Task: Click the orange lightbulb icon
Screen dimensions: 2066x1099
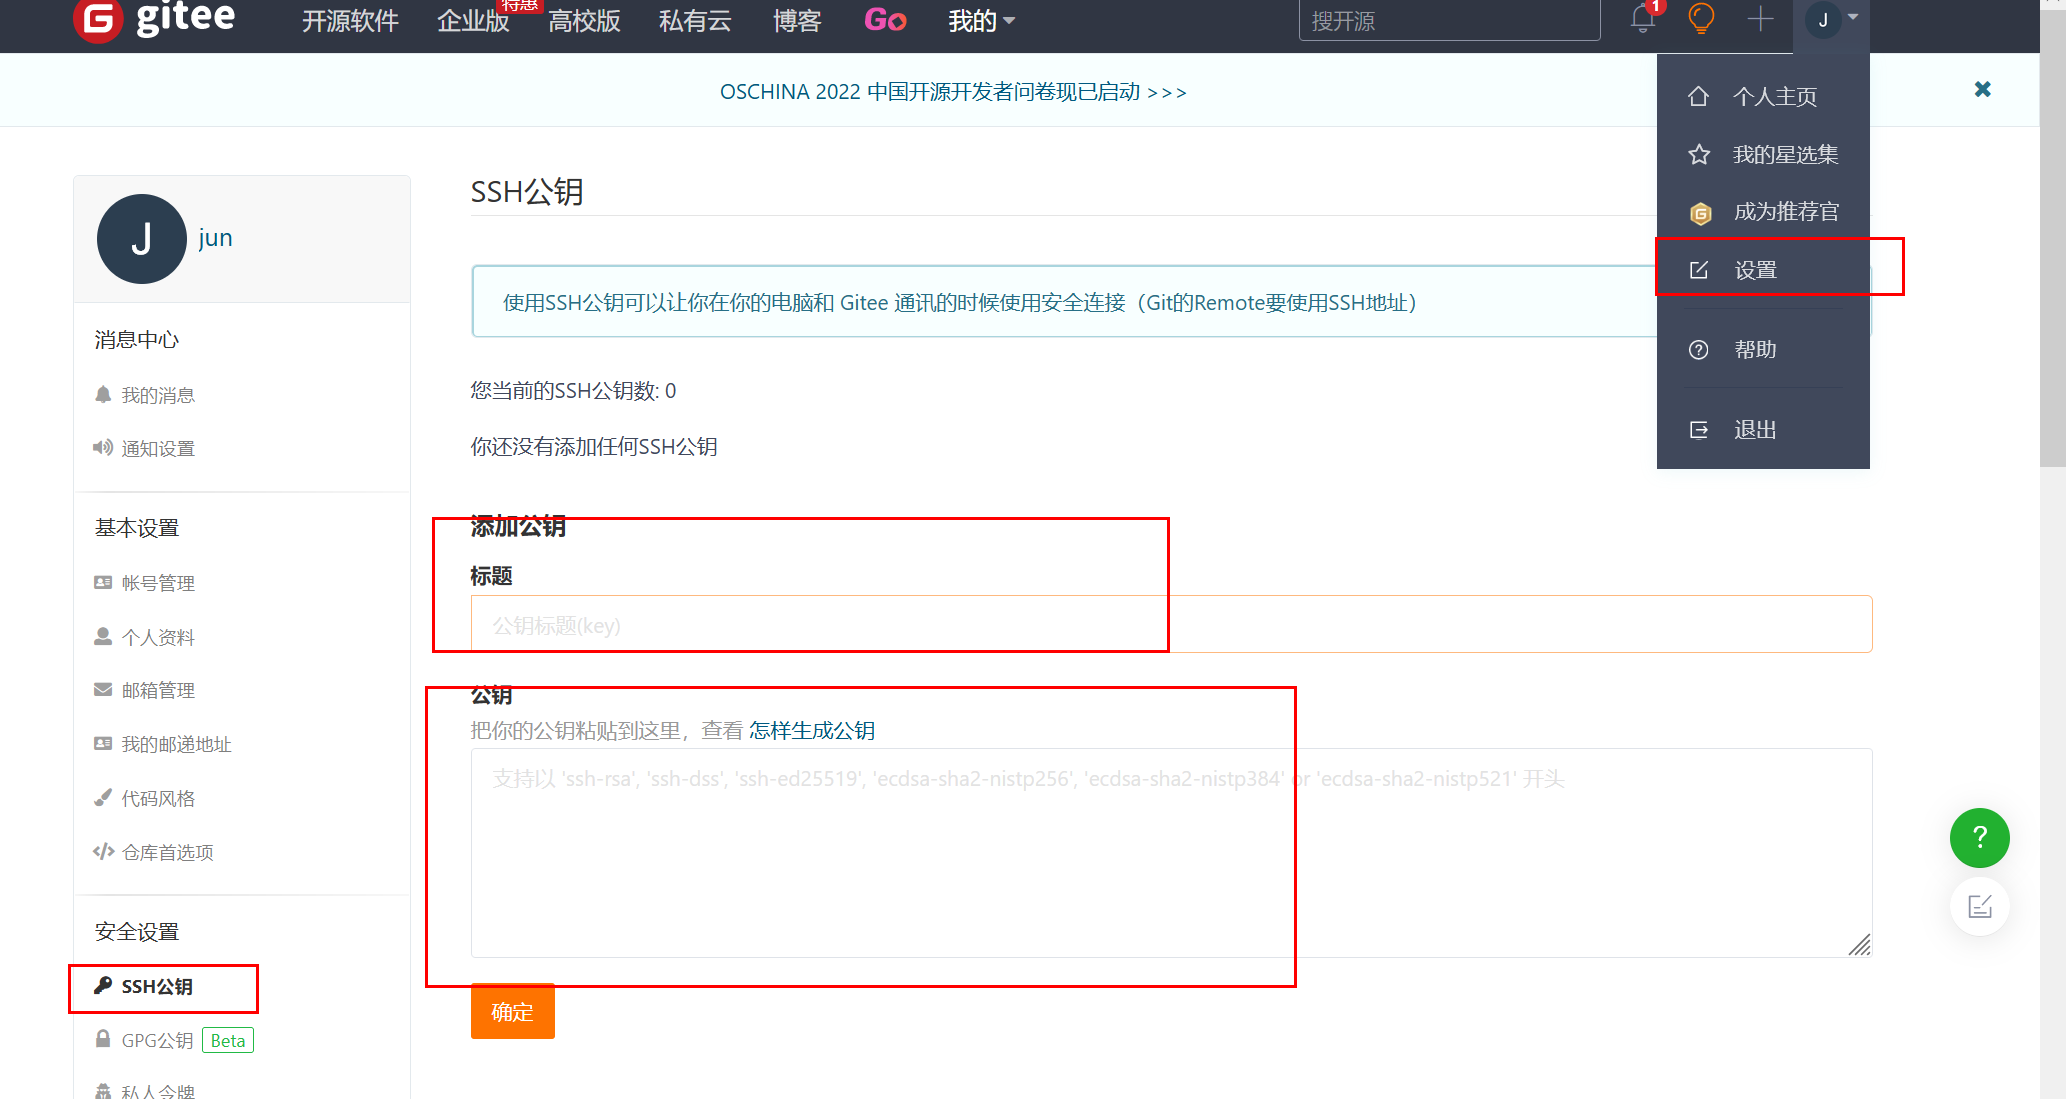Action: point(1701,19)
